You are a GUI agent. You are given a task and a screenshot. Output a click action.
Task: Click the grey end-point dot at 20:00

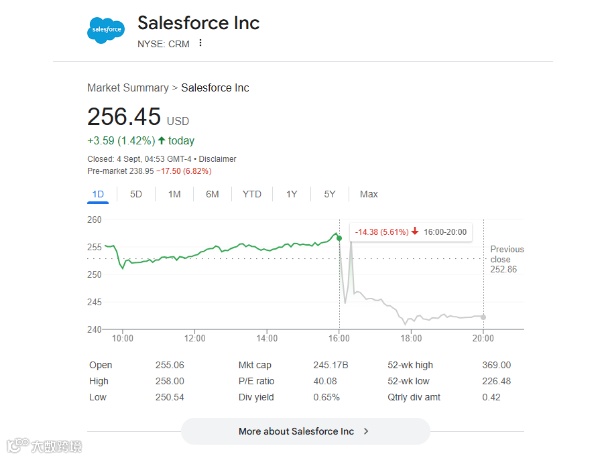(x=483, y=316)
